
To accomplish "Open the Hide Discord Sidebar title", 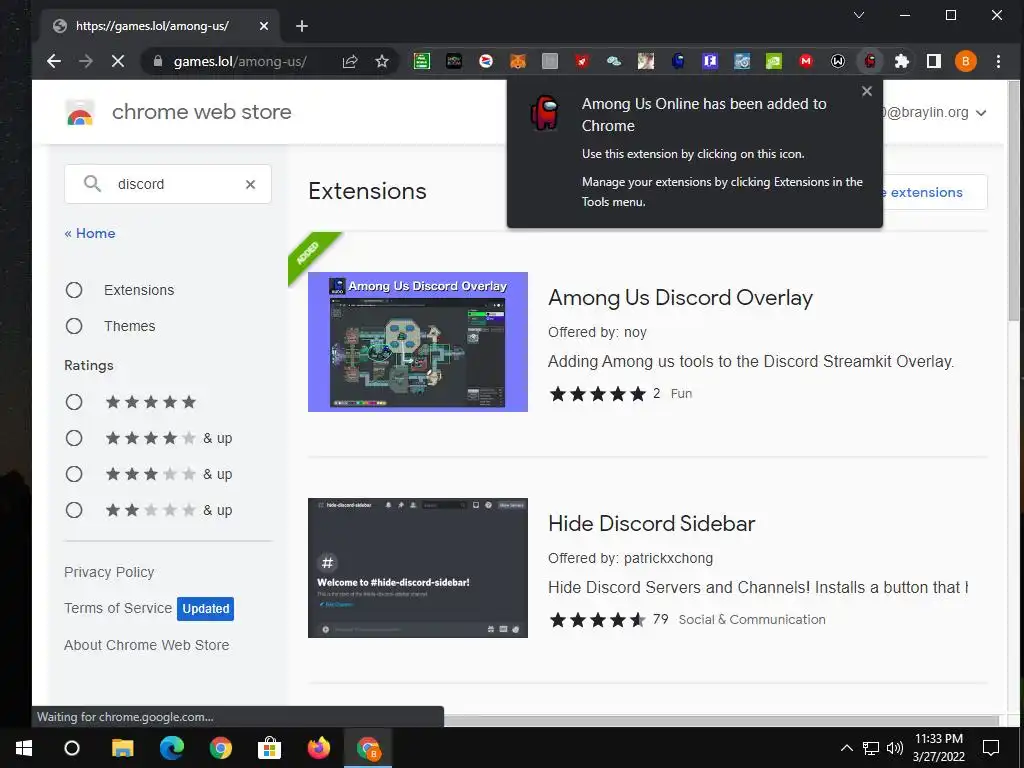I will (652, 524).
